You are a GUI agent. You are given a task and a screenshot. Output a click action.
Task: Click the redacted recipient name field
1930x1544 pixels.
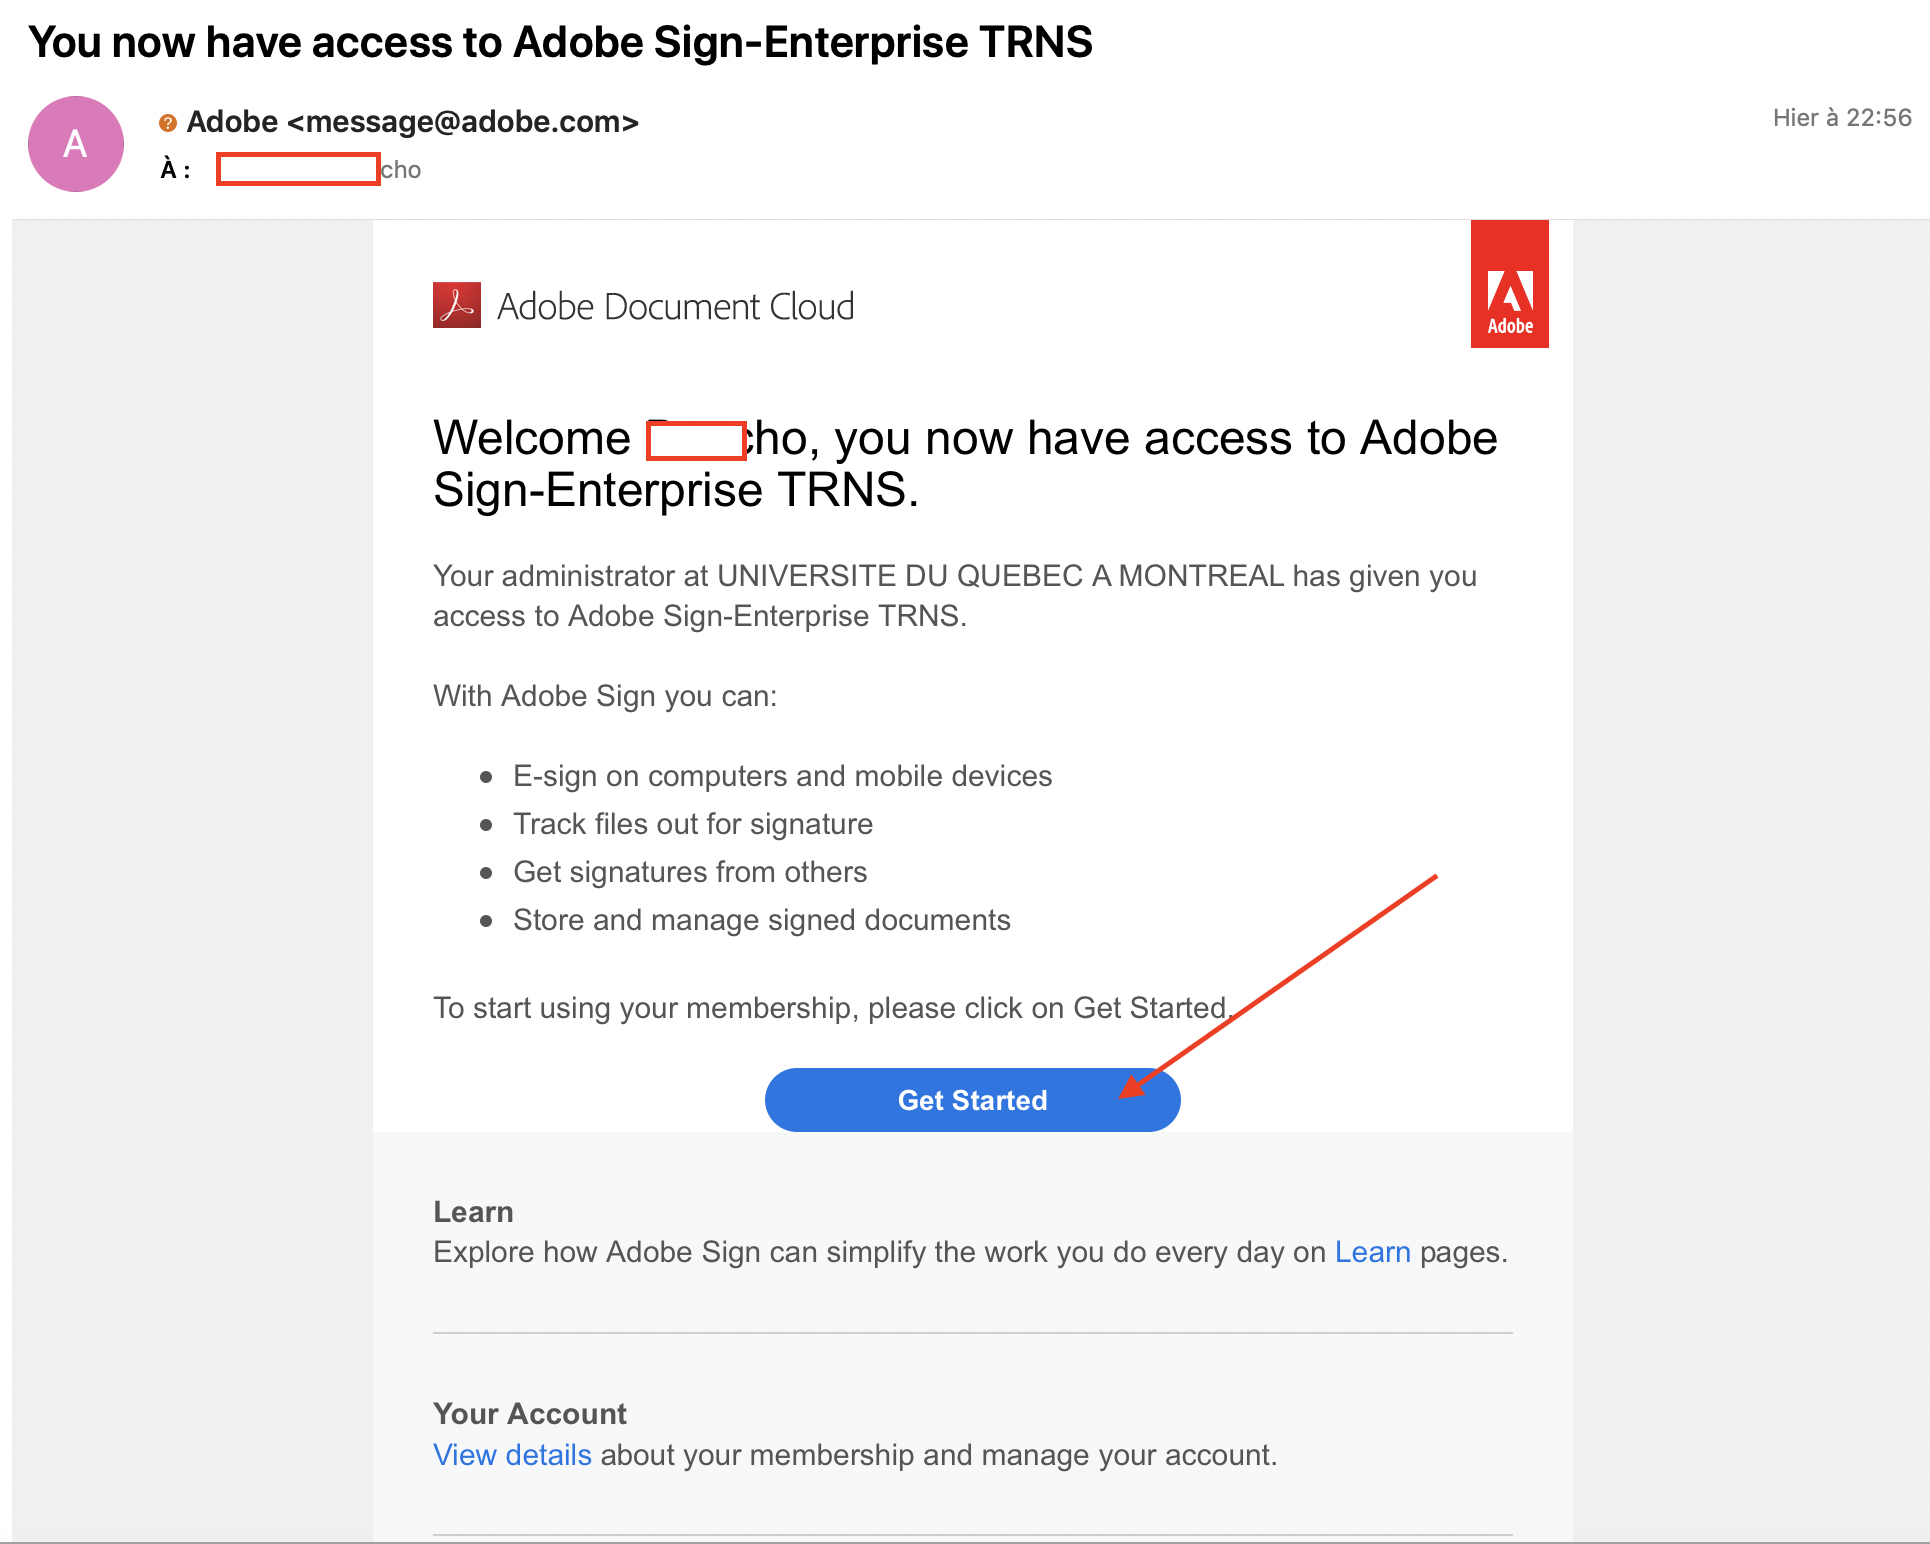pos(298,169)
